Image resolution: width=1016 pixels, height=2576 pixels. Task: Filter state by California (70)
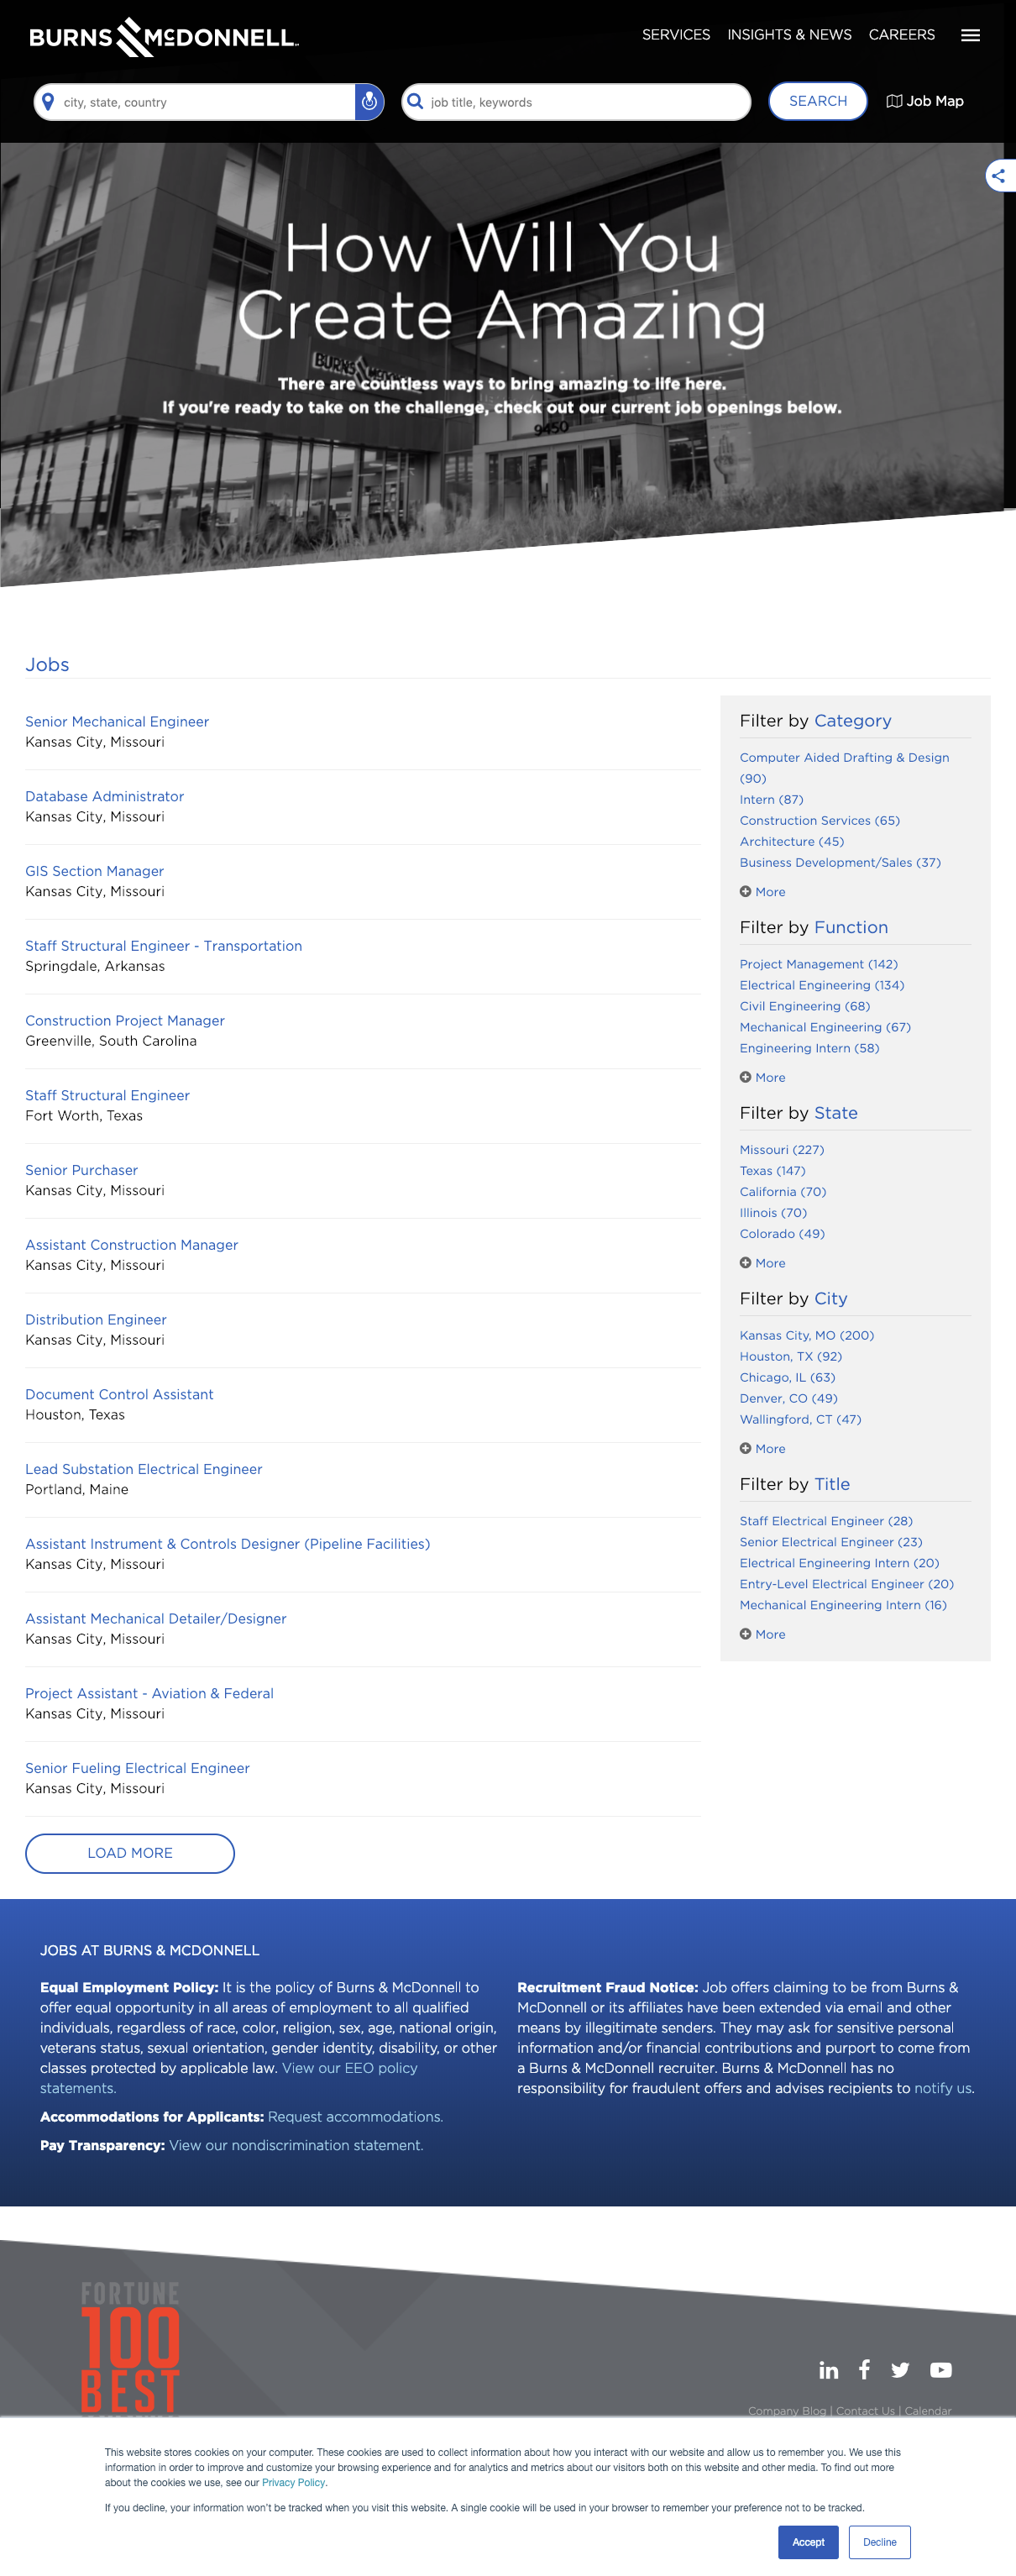tap(783, 1193)
